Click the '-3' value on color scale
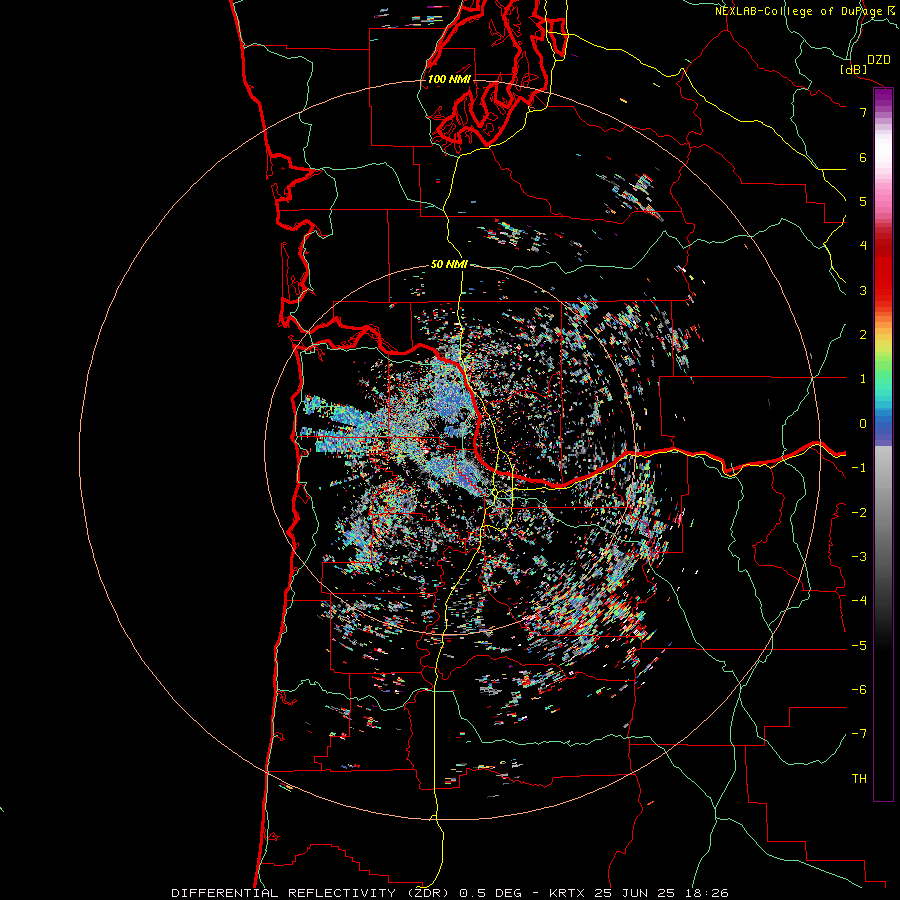The width and height of the screenshot is (900, 900). tap(859, 557)
